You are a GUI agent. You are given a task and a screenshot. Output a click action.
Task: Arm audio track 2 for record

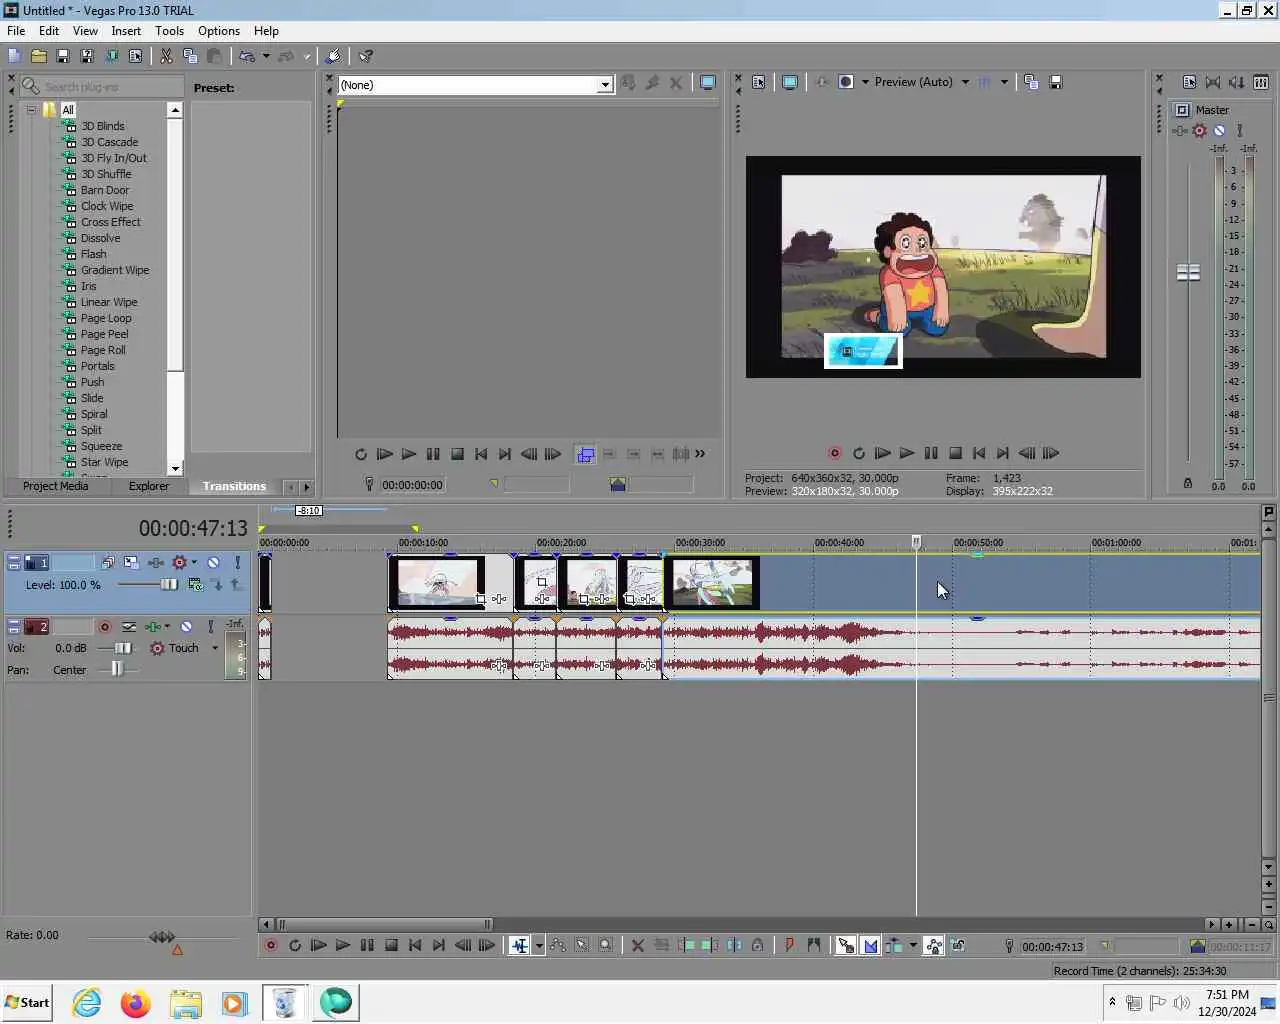click(104, 627)
